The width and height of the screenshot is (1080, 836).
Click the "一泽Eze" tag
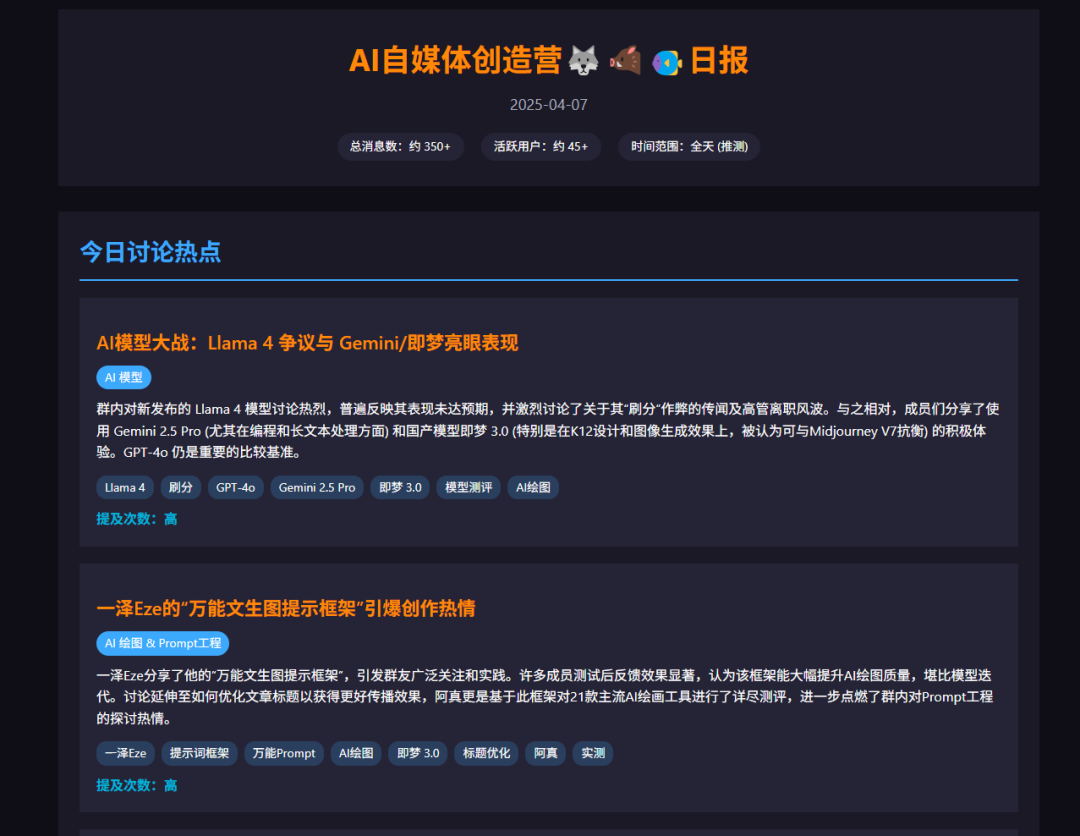(125, 753)
